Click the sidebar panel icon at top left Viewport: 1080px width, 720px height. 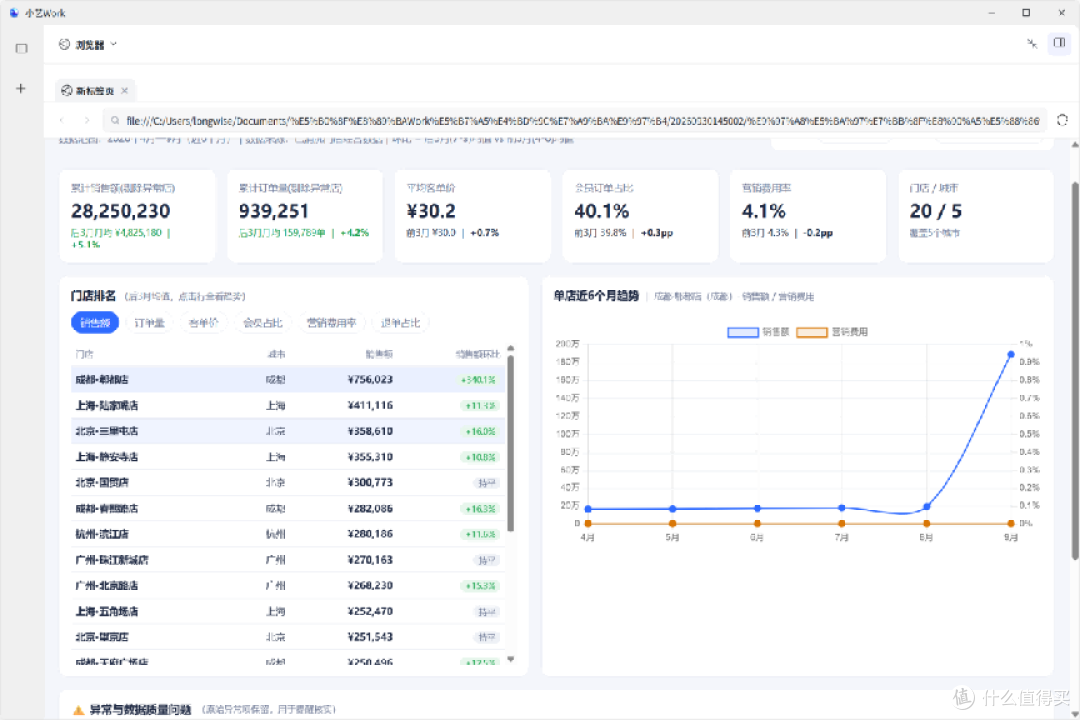pyautogui.click(x=21, y=48)
